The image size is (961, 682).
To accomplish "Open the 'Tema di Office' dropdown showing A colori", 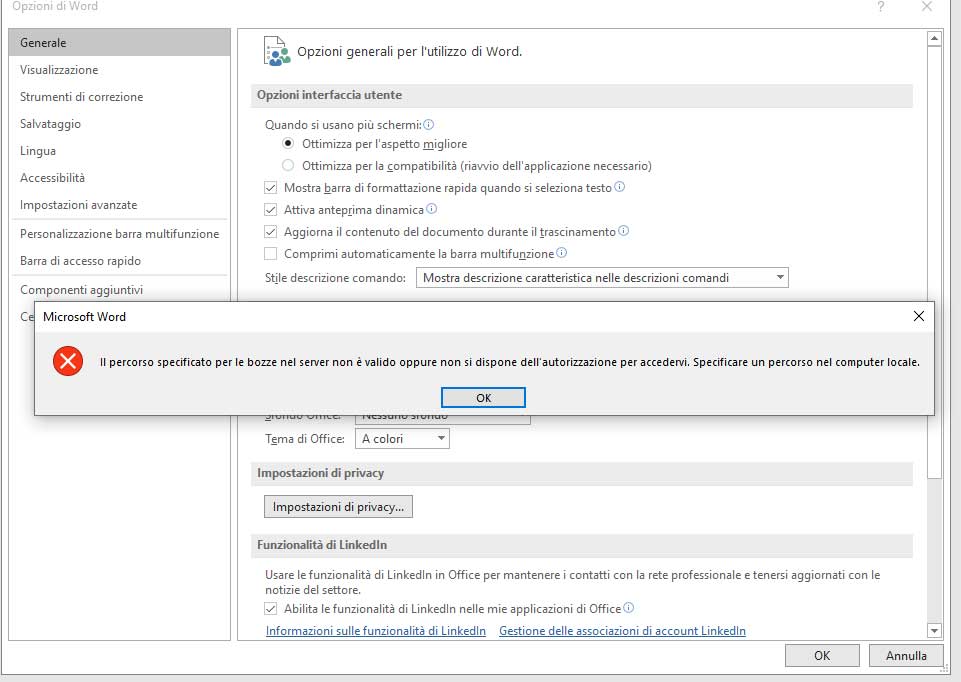I will [x=402, y=439].
